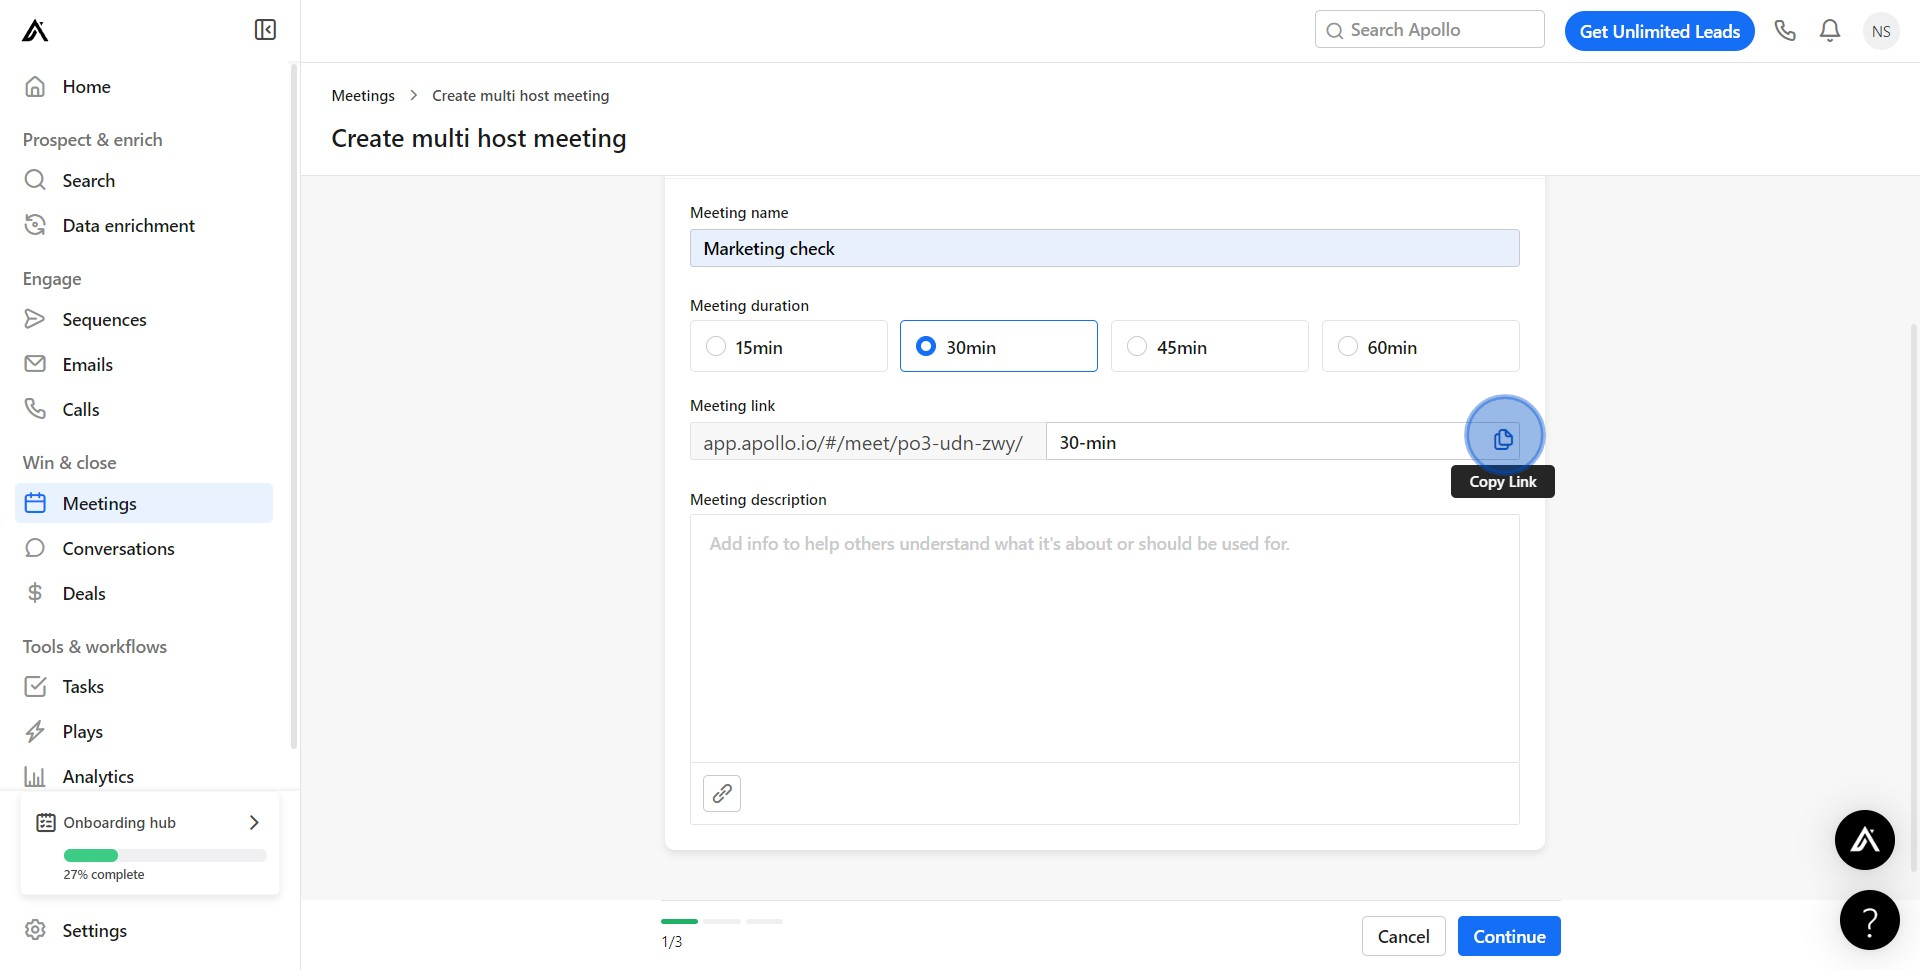Copy the meeting link icon
1920x970 pixels.
pos(1503,440)
